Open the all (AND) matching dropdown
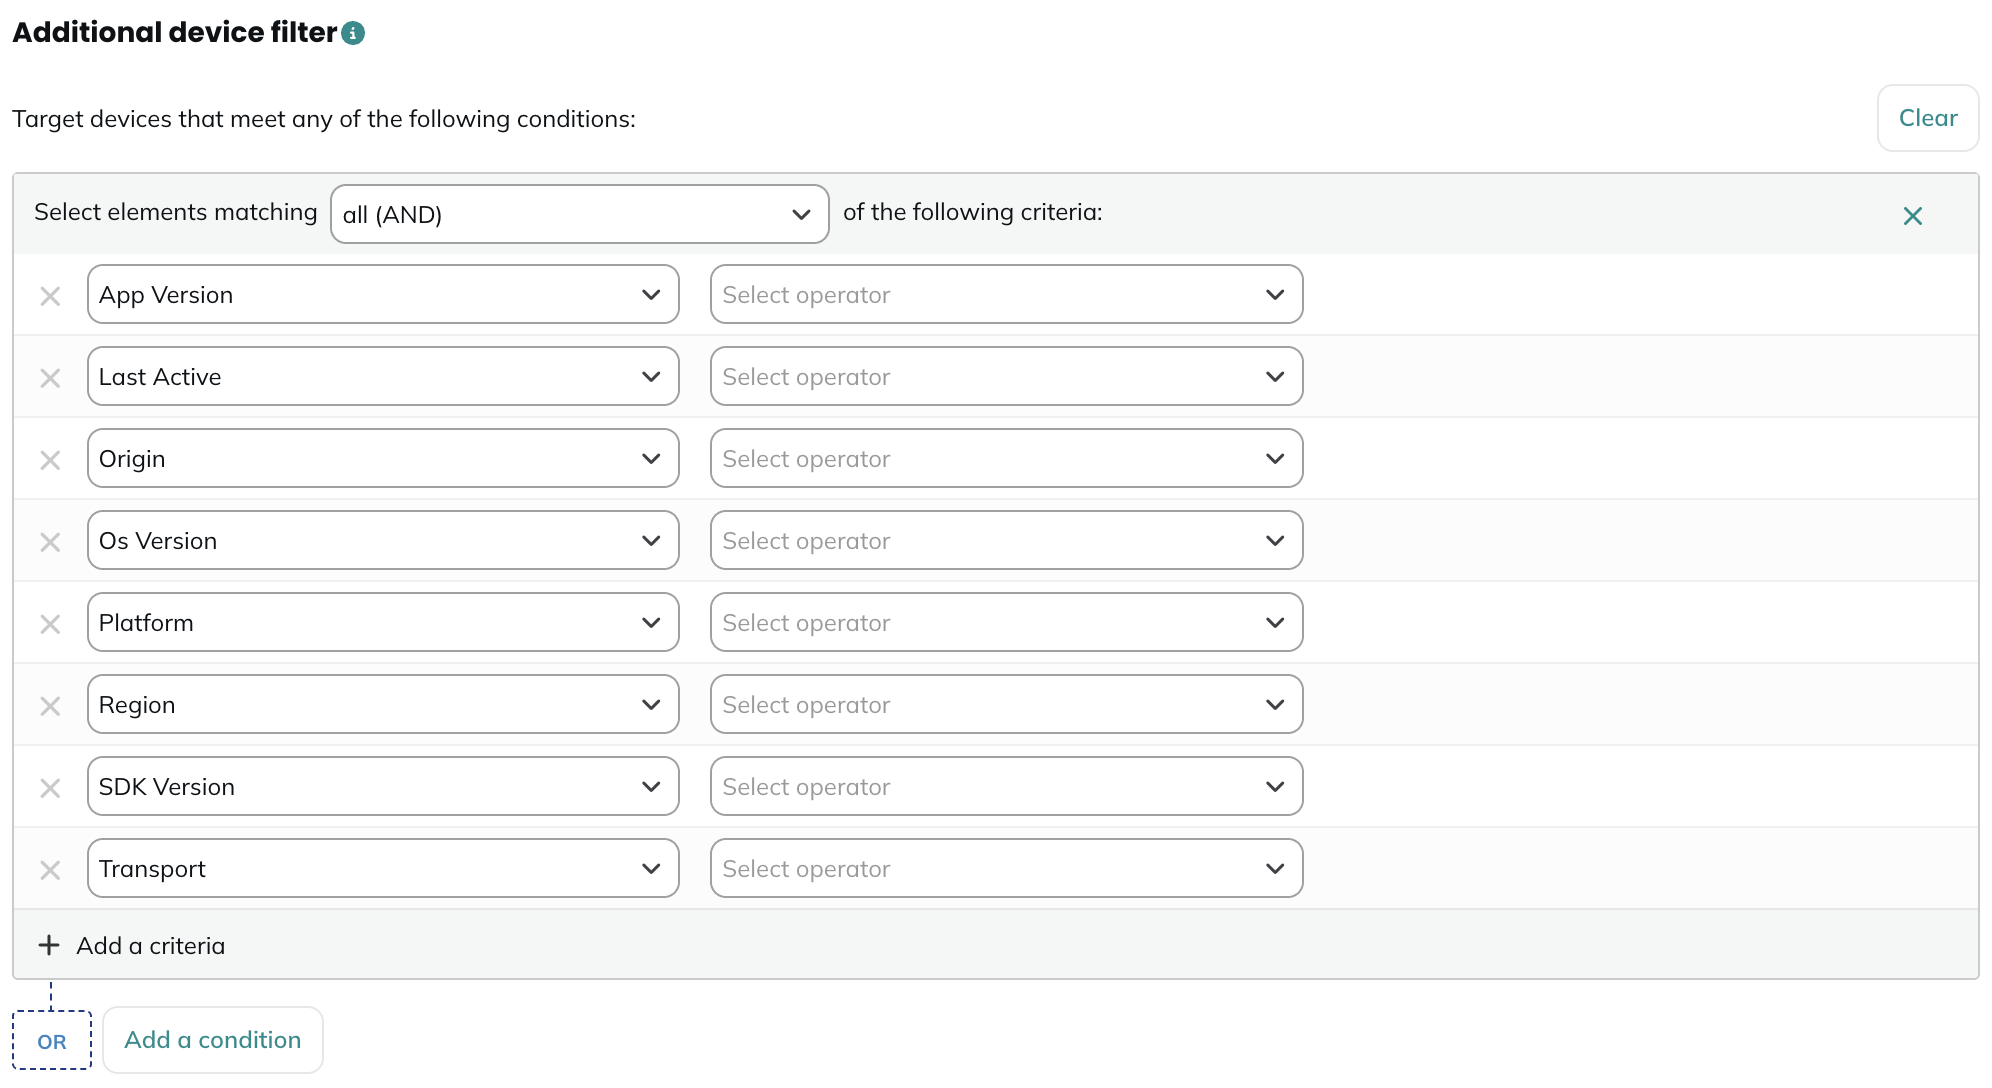The height and width of the screenshot is (1088, 1992). (579, 214)
